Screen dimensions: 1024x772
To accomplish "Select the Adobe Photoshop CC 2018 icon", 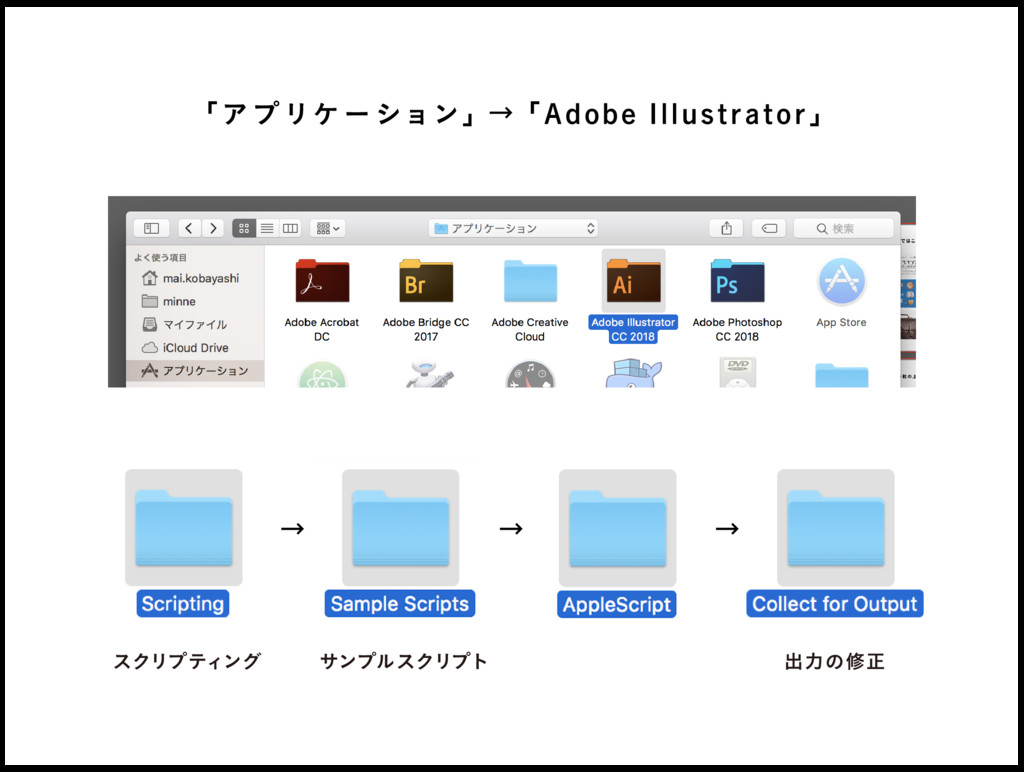I will tap(737, 281).
